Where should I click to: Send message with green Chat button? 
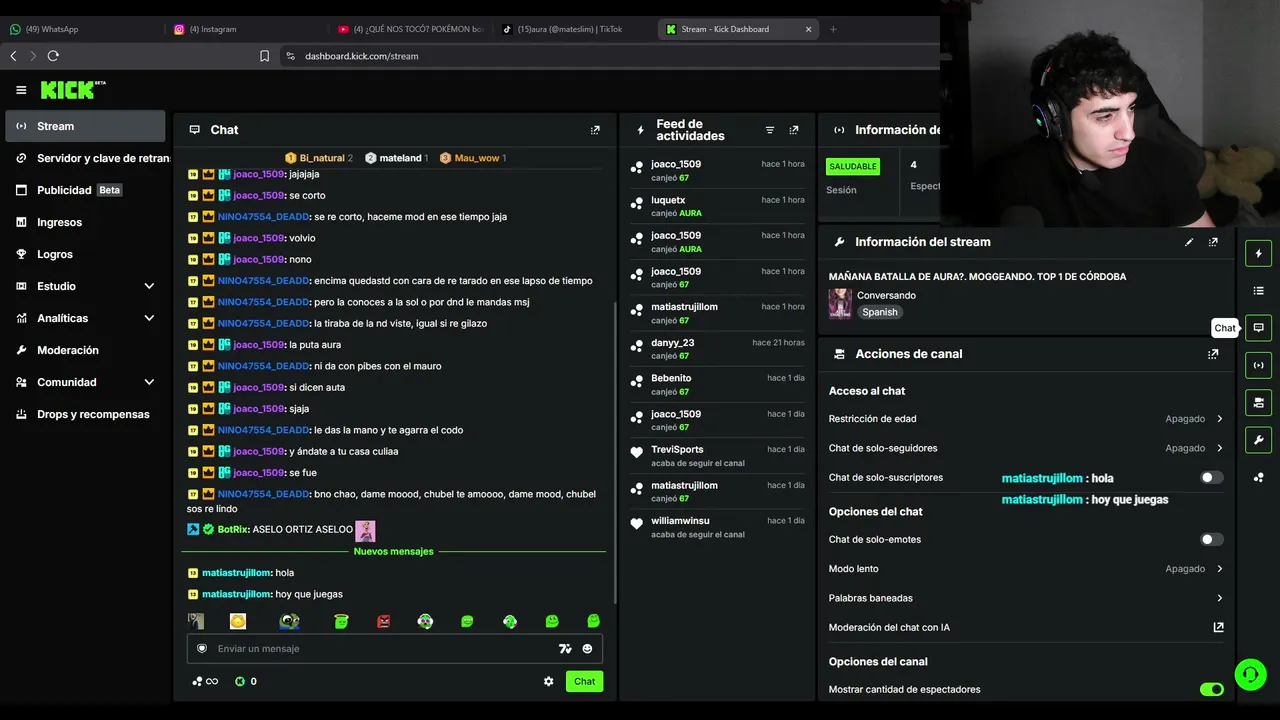(584, 681)
